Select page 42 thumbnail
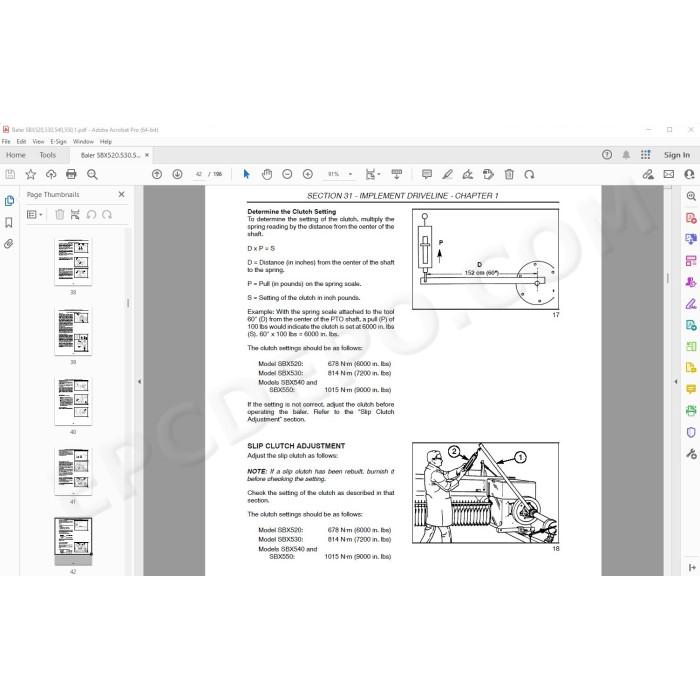This screenshot has height=700, width=700. coord(73,541)
